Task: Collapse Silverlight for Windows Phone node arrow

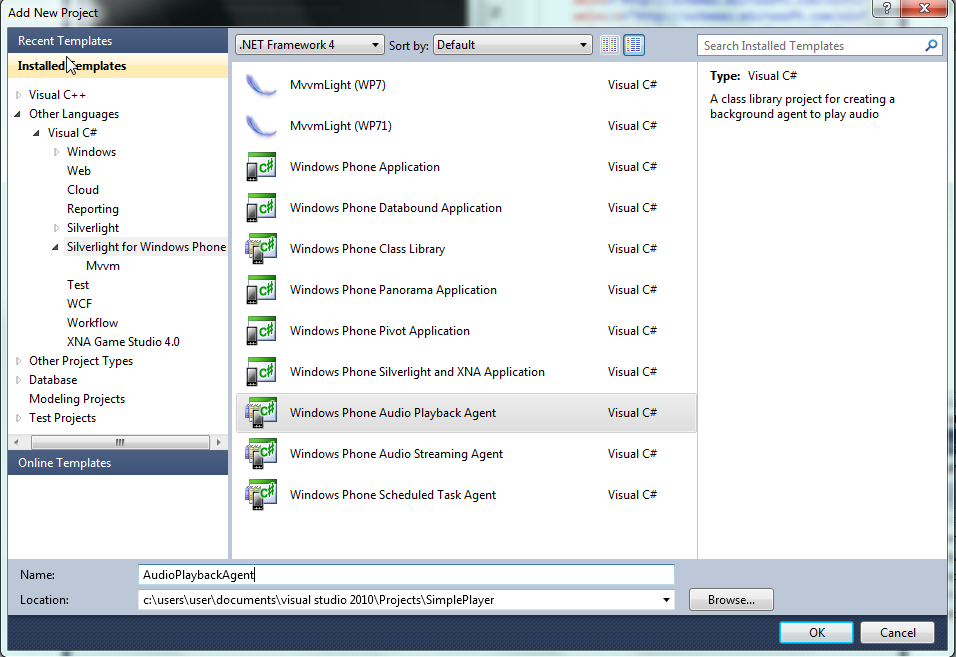Action: click(55, 247)
